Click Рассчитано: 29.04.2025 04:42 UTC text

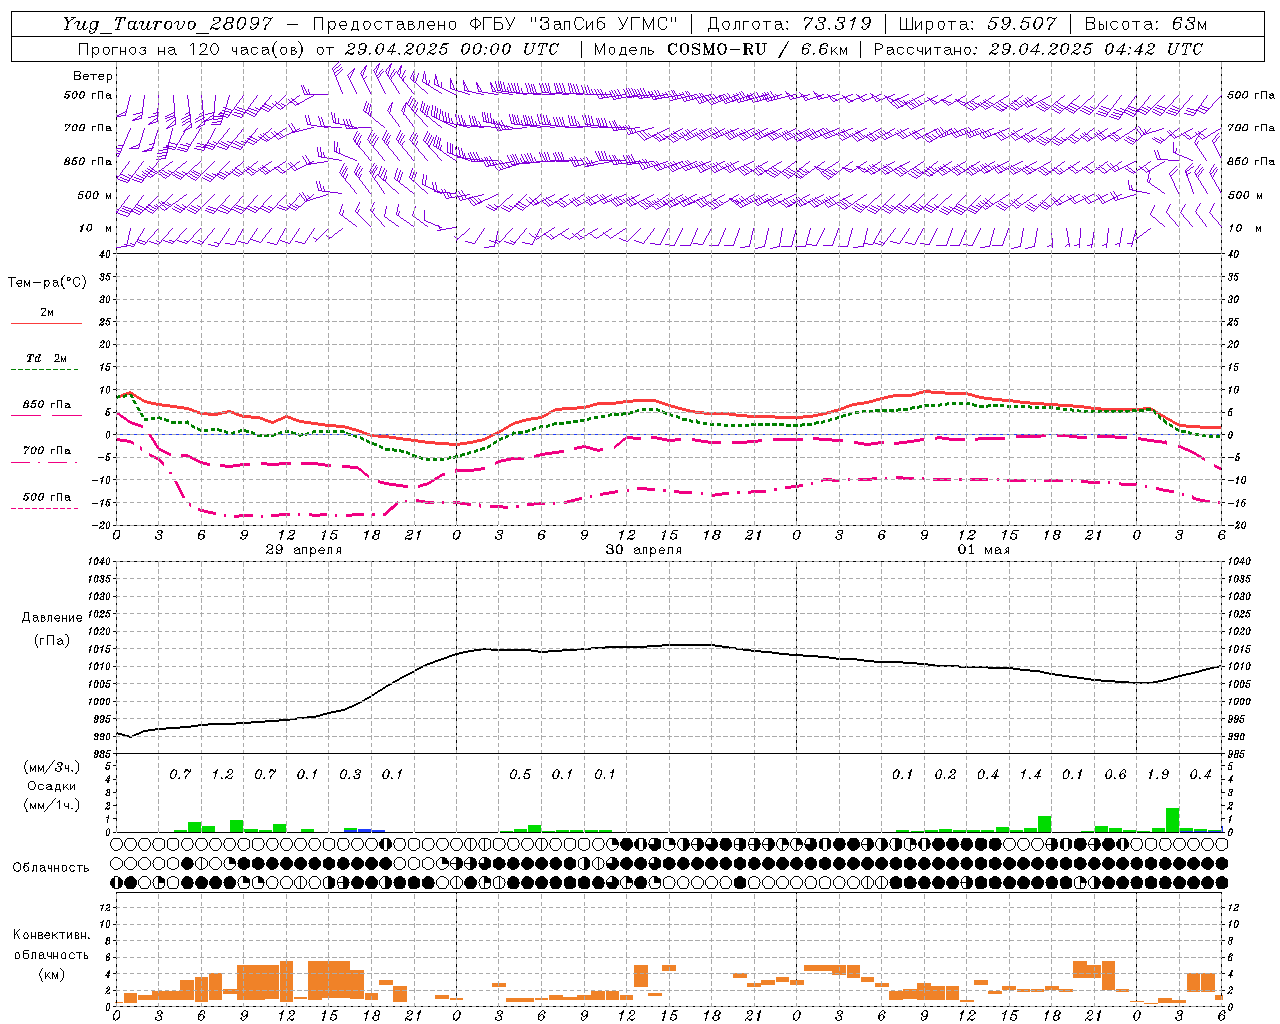click(x=1038, y=49)
